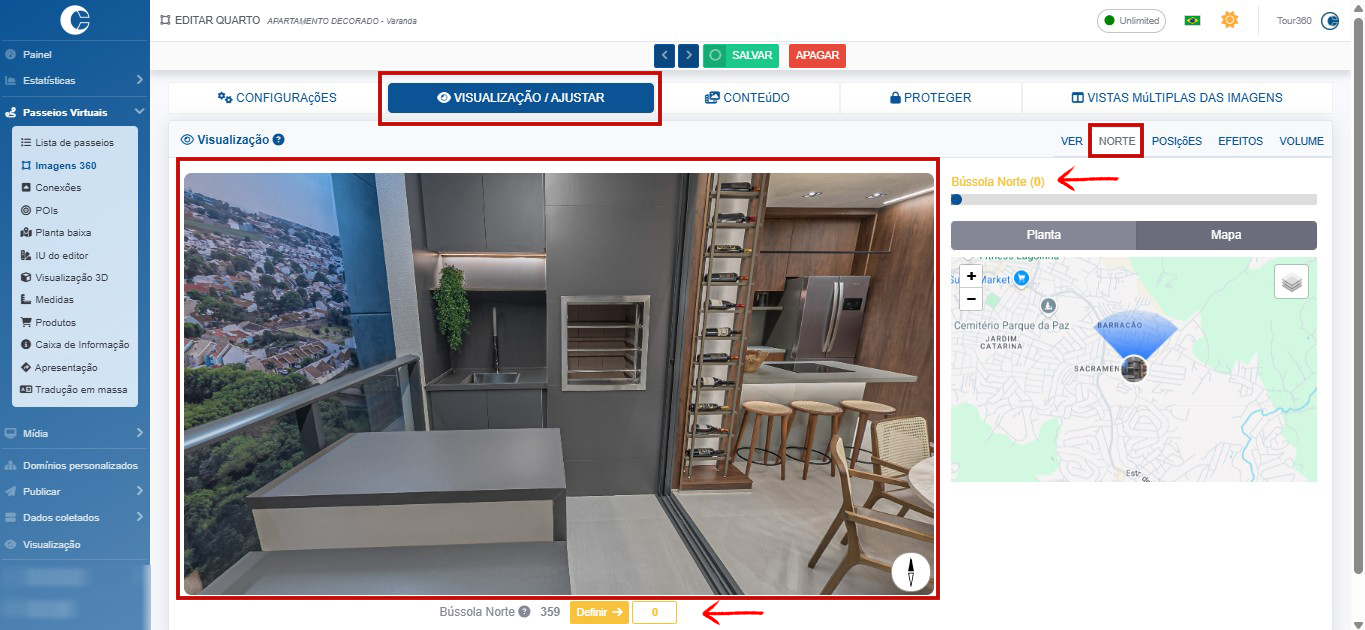Open the Conteúdo tab
This screenshot has width=1365, height=630.
coord(747,98)
